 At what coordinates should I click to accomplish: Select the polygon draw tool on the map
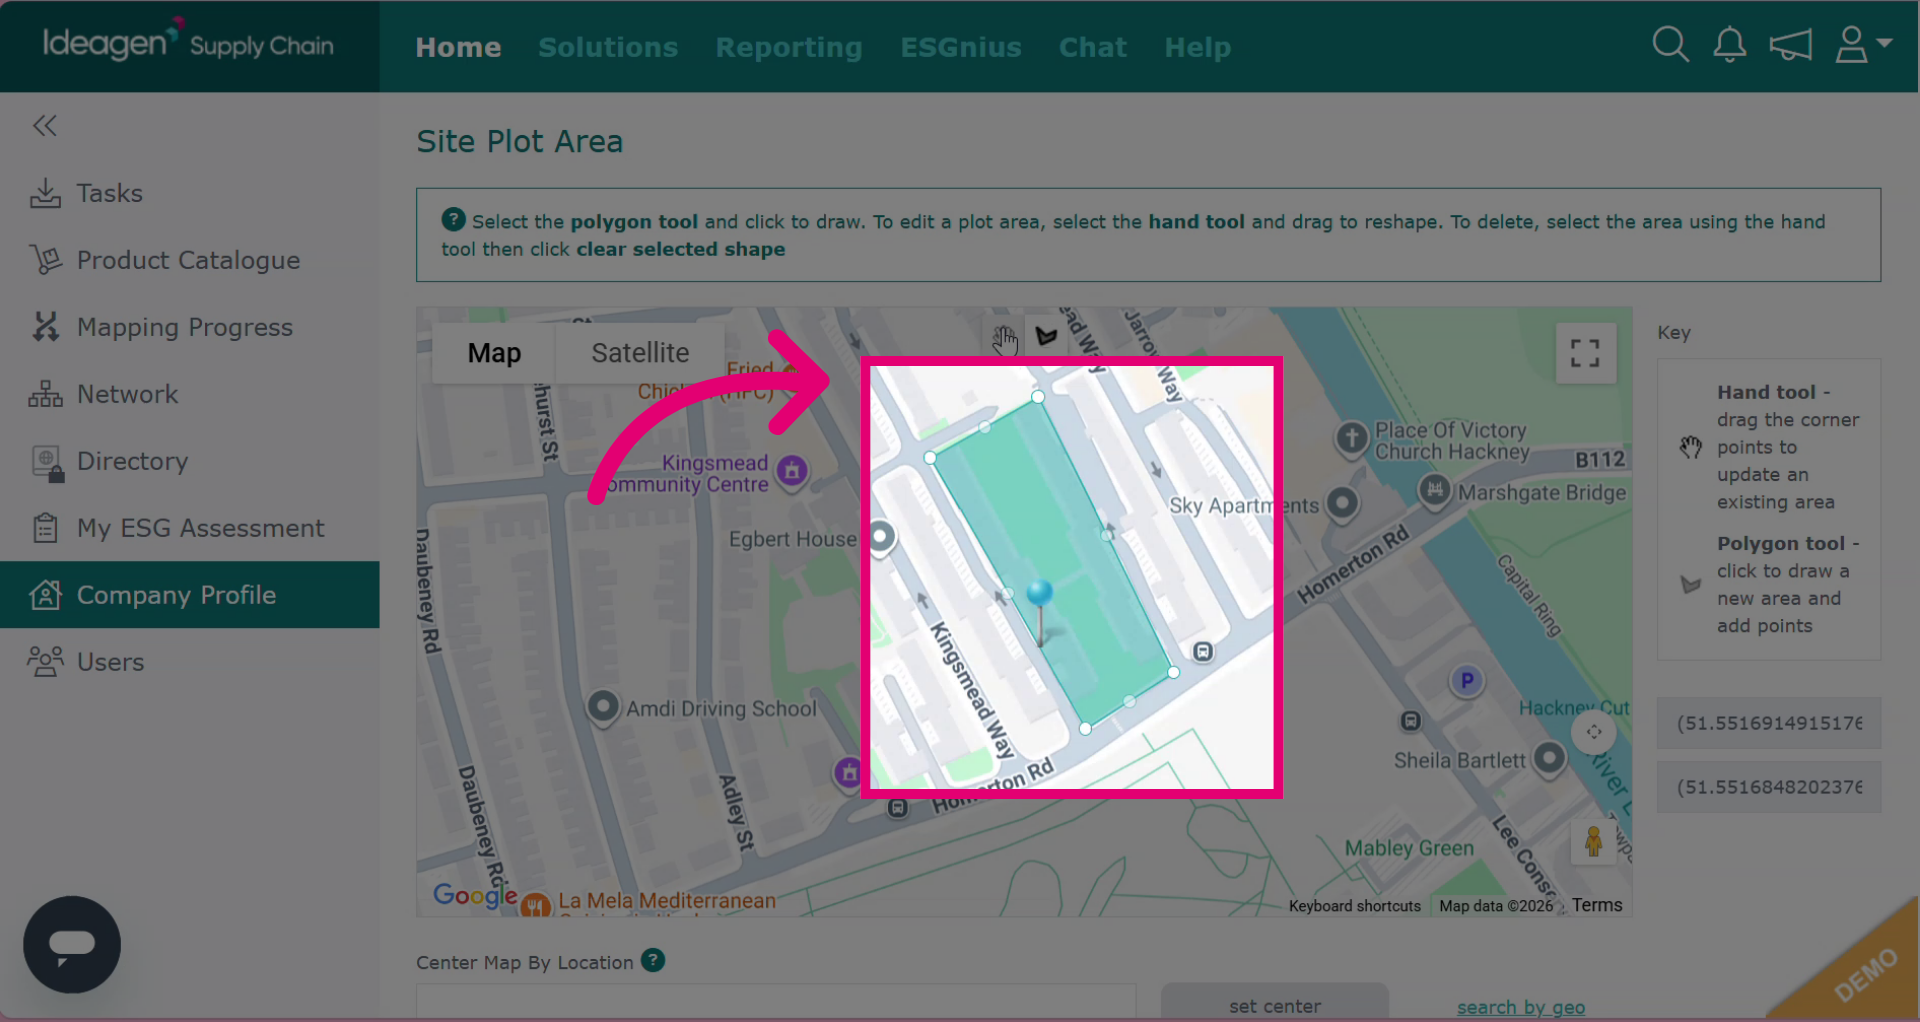1046,336
